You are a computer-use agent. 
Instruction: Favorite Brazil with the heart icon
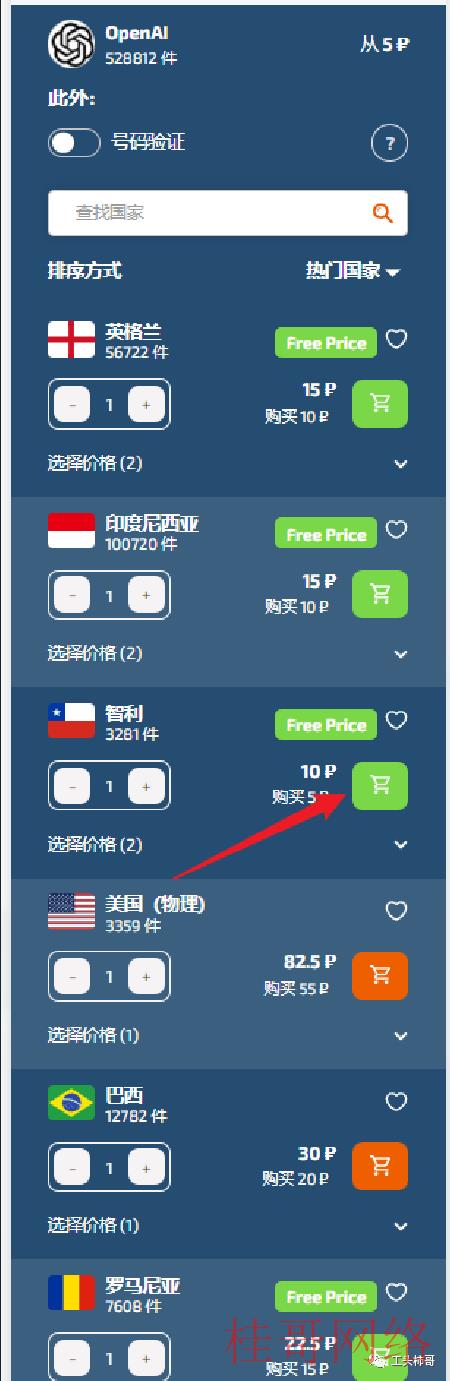396,1101
